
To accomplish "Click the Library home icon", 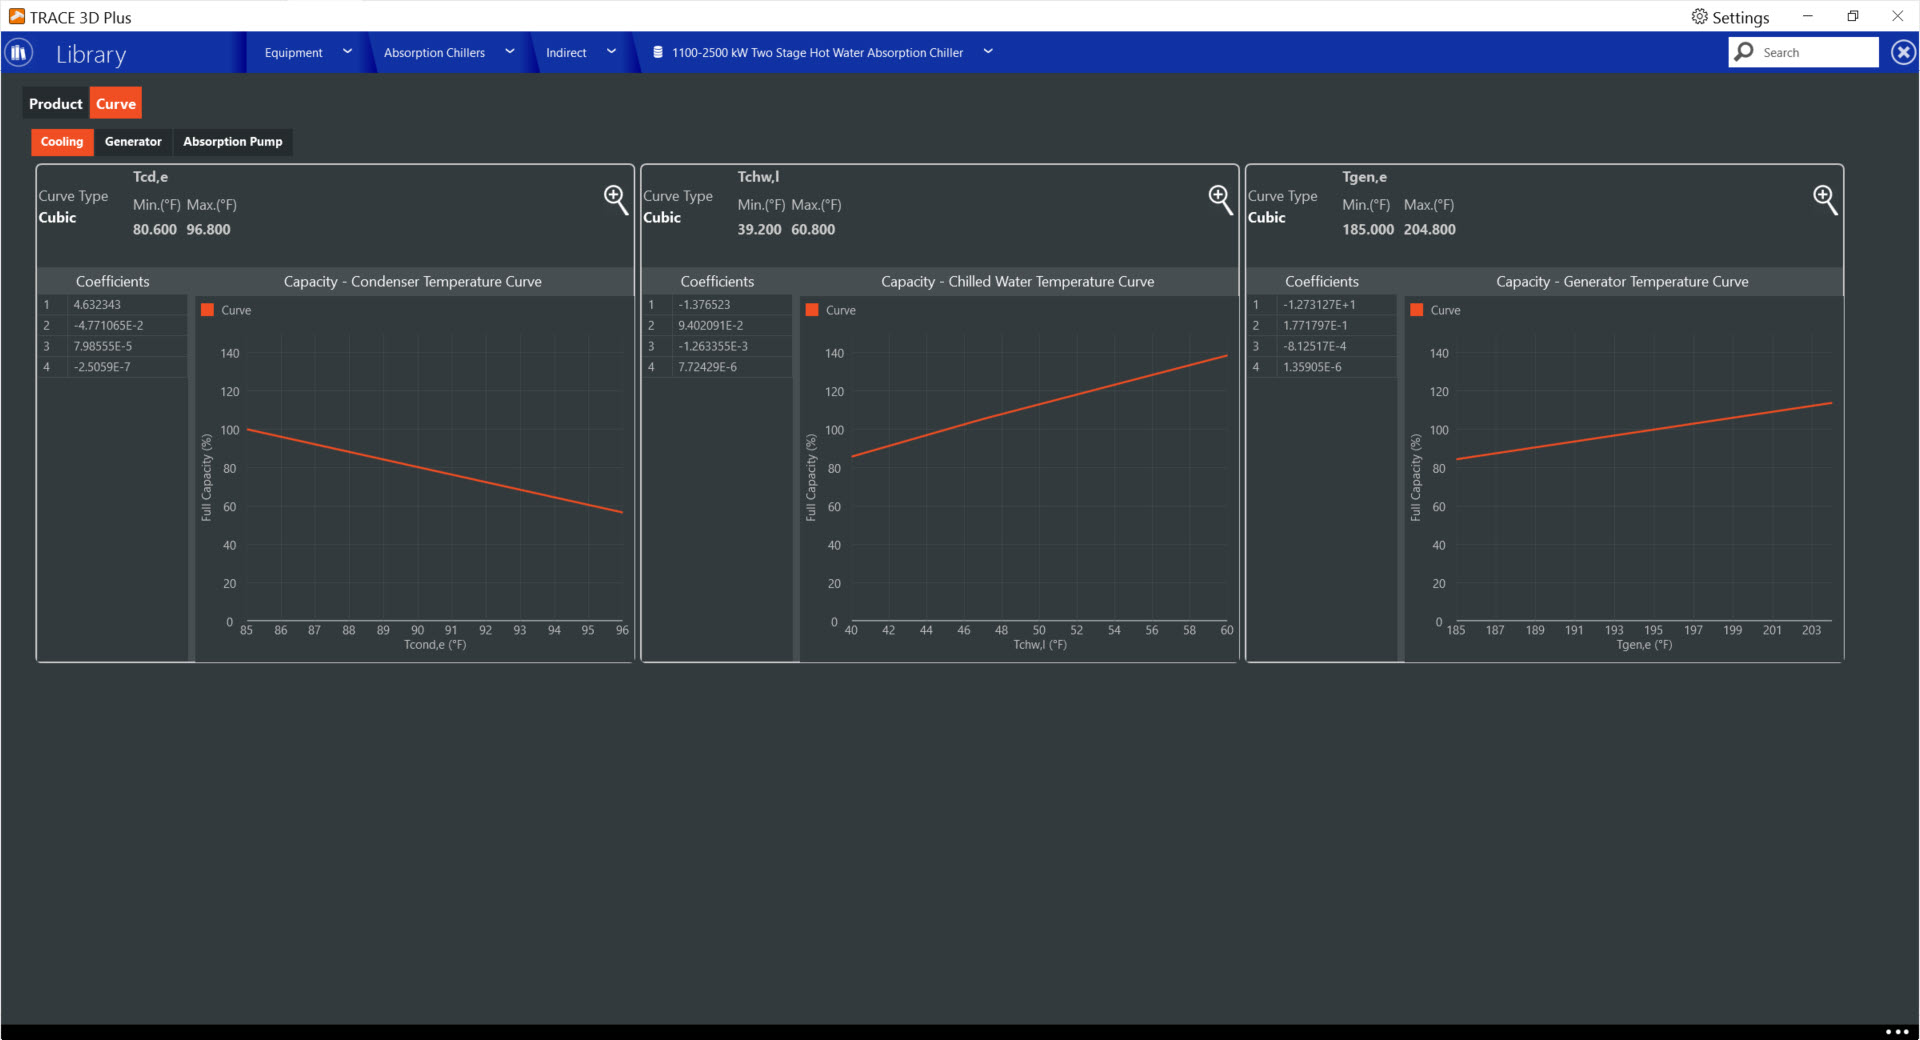I will (x=19, y=53).
